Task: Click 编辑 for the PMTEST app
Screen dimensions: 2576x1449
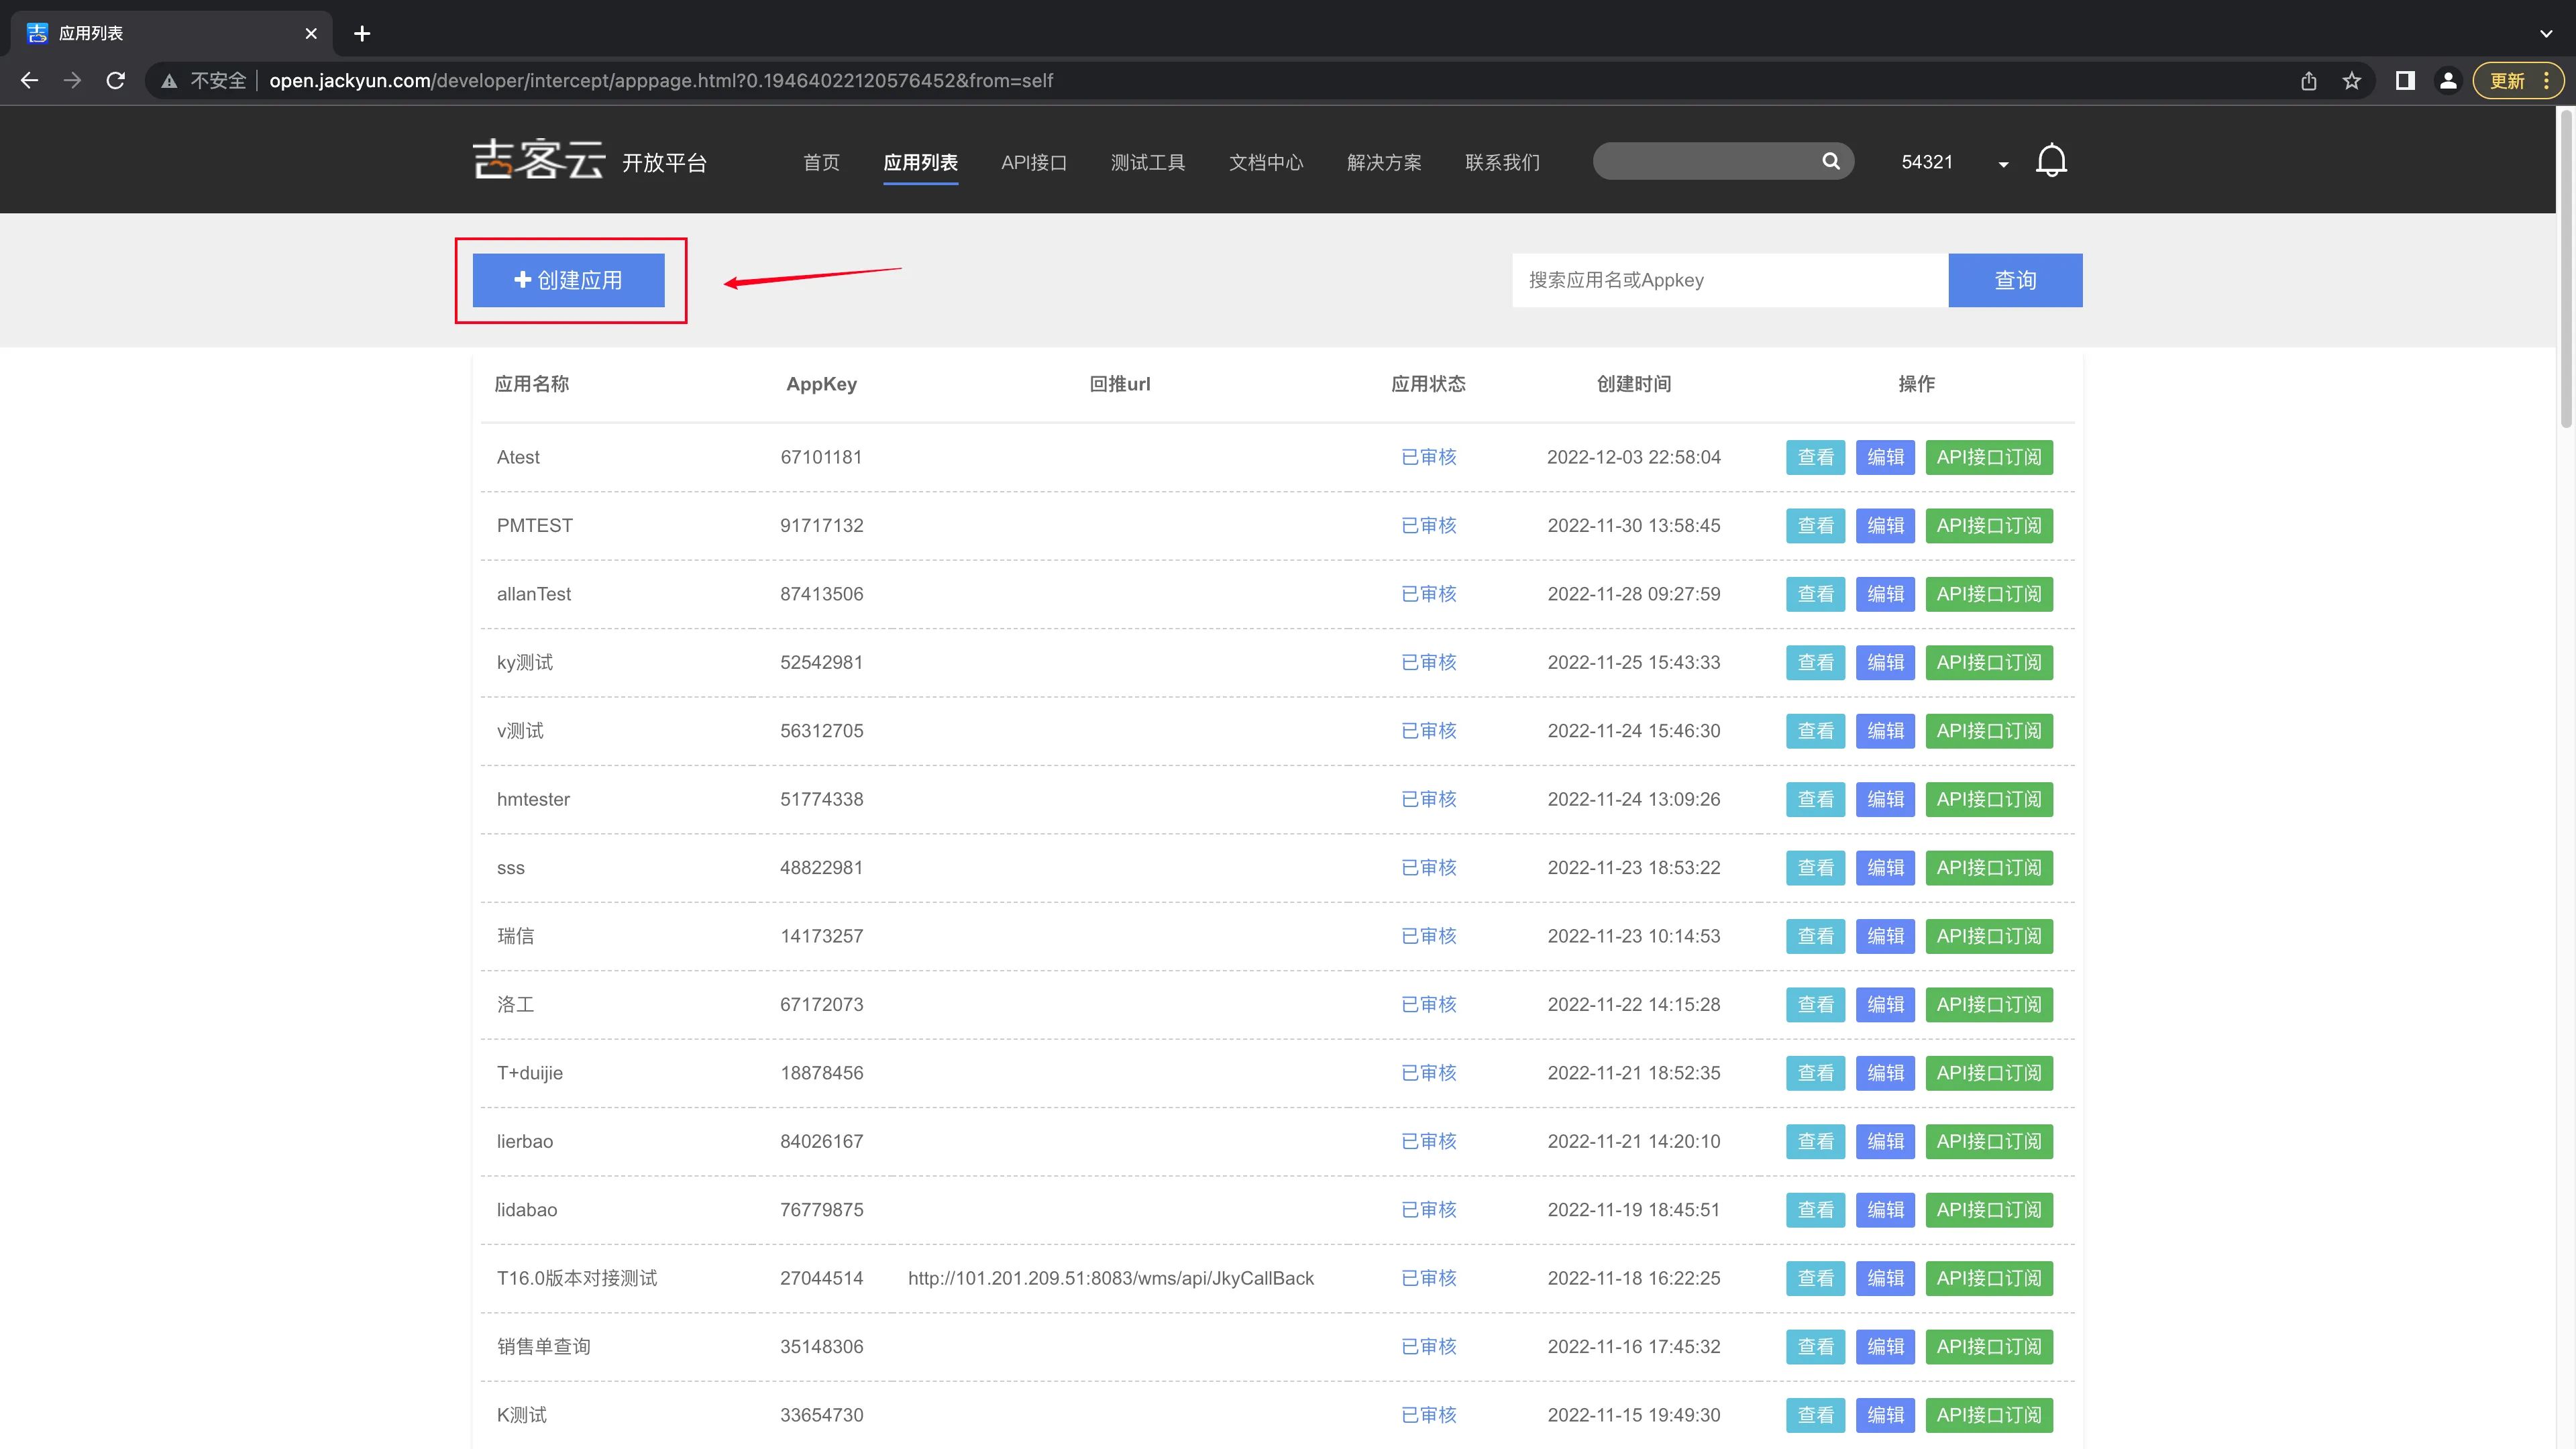Action: point(1885,526)
